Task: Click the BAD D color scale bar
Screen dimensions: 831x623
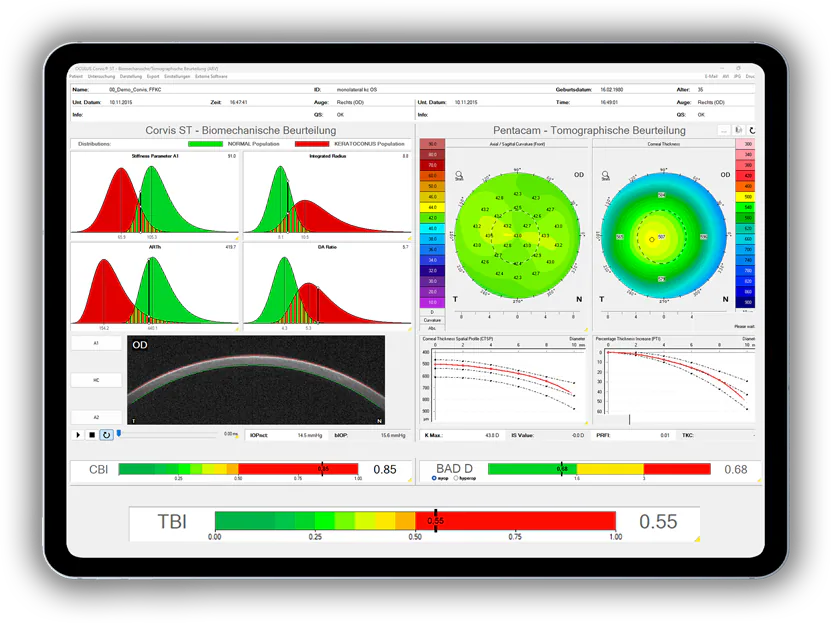Action: click(x=599, y=469)
